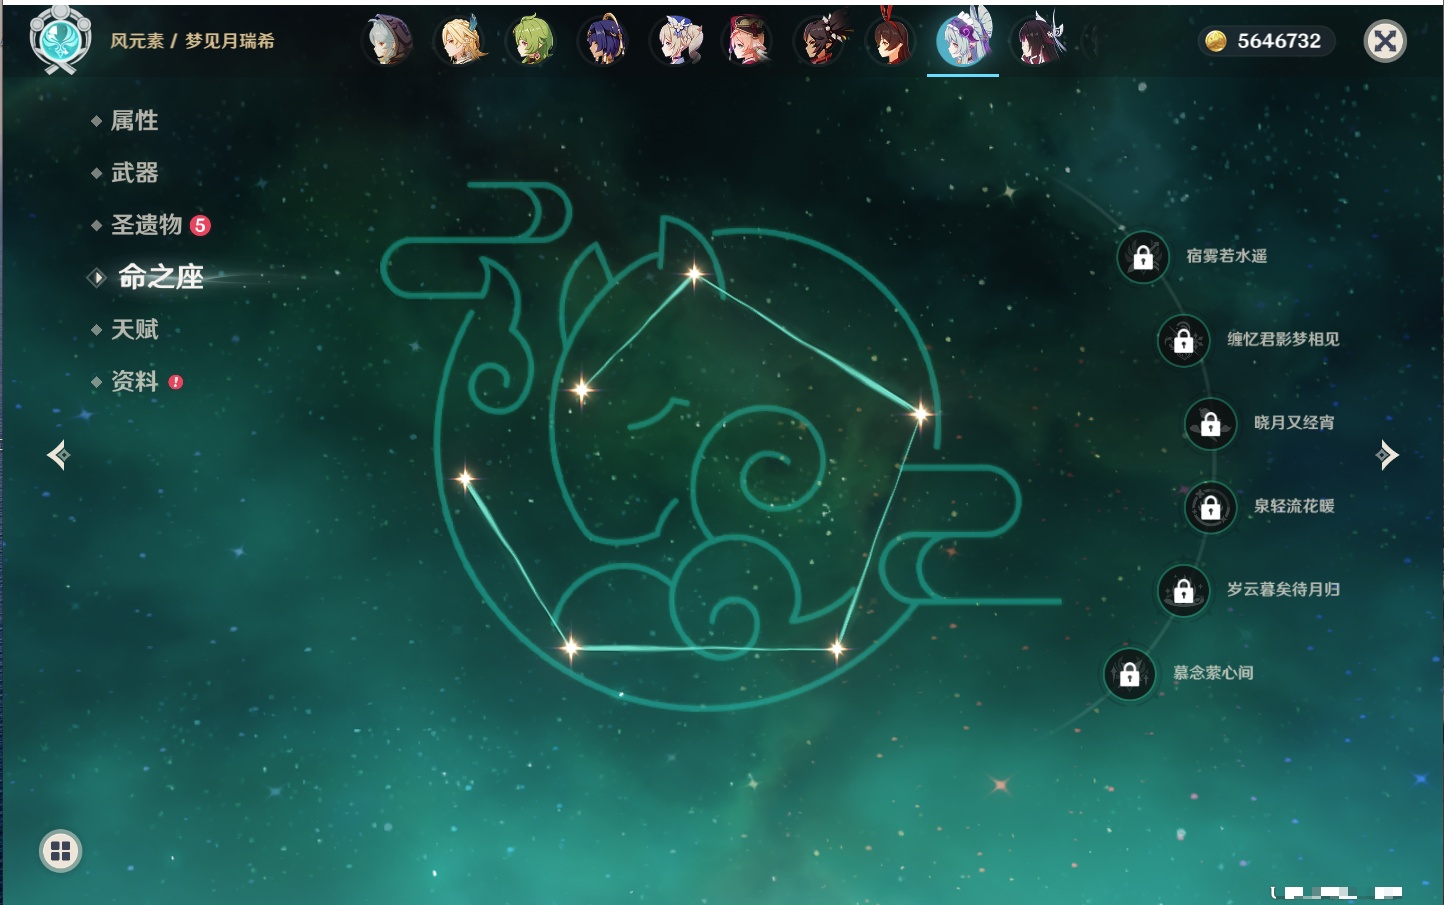Select the dark spiky-haired character avatar
1444x905 pixels.
click(x=820, y=41)
